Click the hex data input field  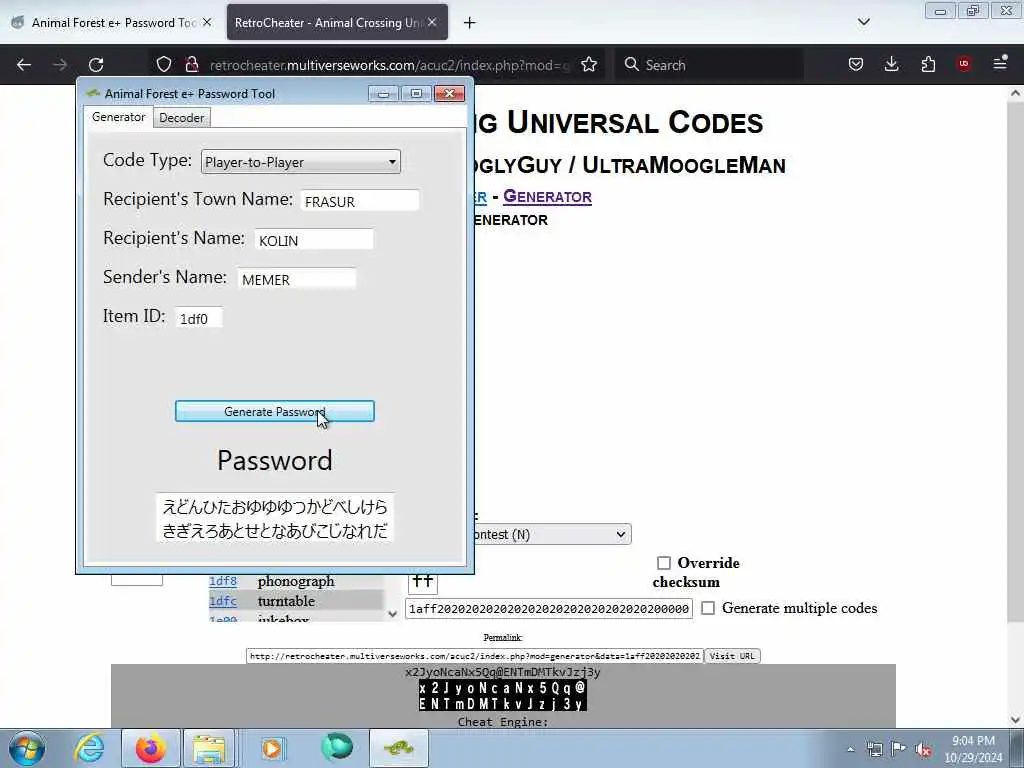[x=549, y=609]
